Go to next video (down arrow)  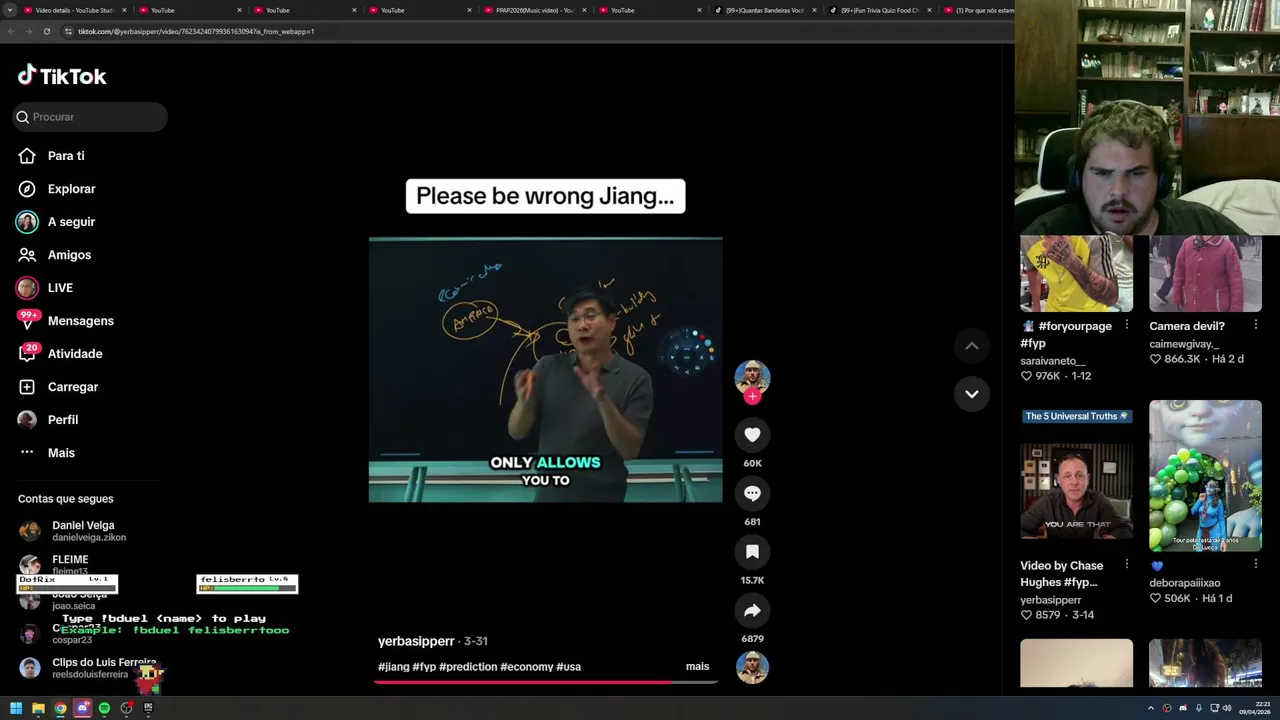point(971,394)
